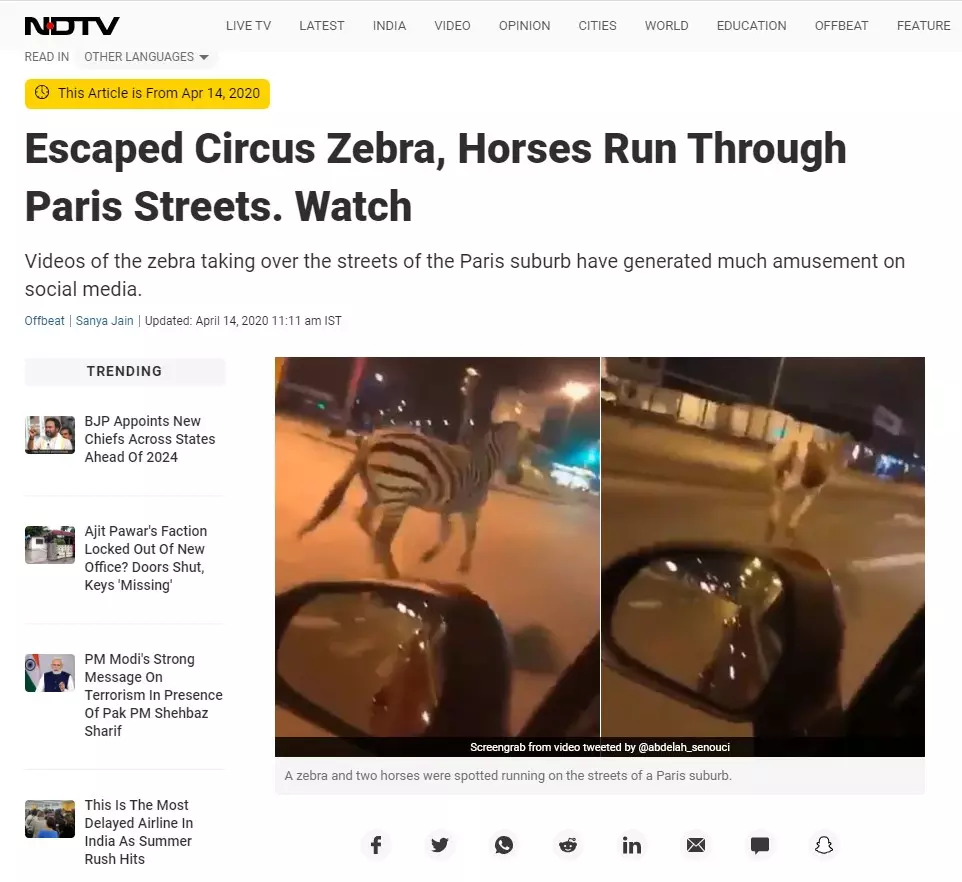This screenshot has height=882, width=962.
Task: Share article on Facebook icon
Action: coord(376,845)
